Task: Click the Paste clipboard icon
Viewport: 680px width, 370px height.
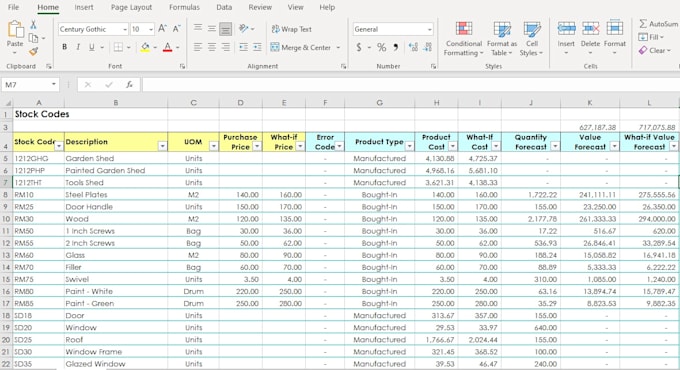Action: coord(15,29)
